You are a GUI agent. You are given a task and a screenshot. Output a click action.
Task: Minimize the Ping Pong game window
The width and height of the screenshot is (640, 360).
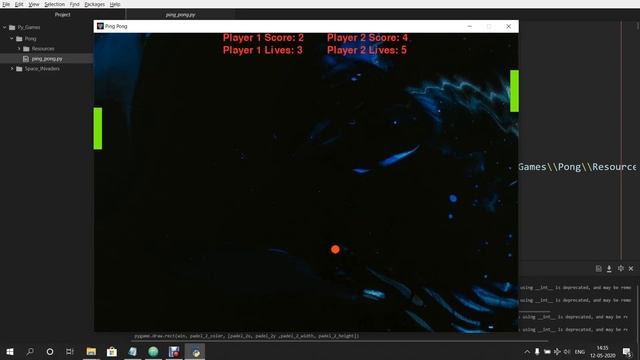(x=469, y=26)
